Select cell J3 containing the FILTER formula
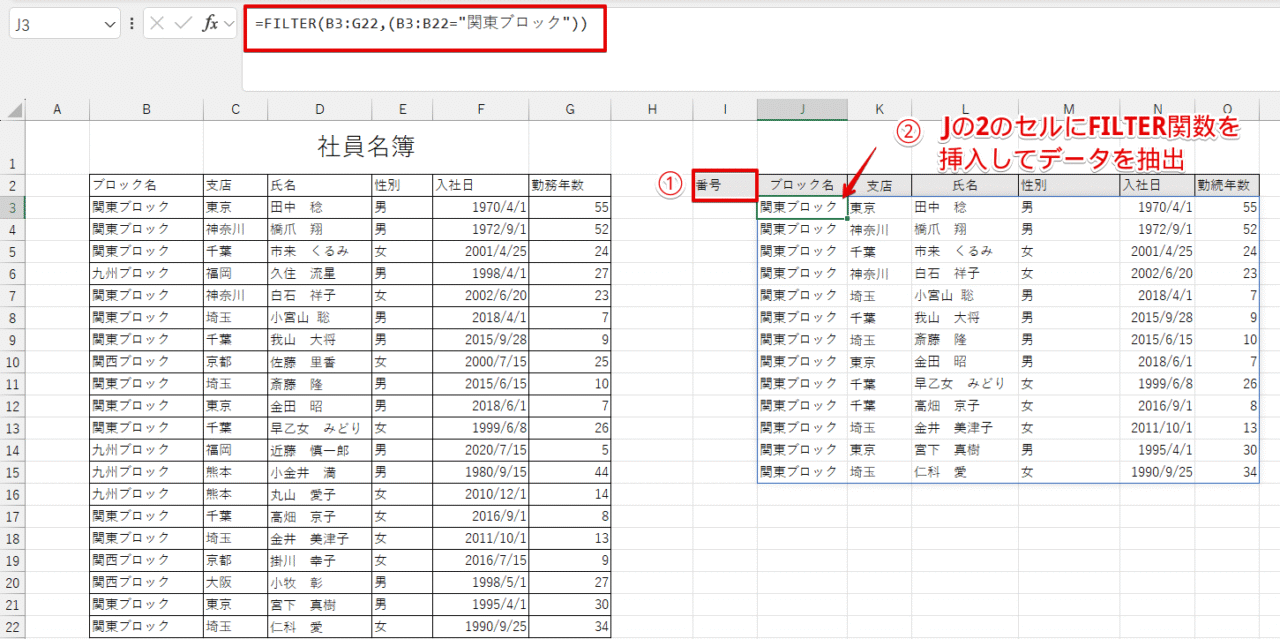Image resolution: width=1280 pixels, height=639 pixels. coord(801,207)
